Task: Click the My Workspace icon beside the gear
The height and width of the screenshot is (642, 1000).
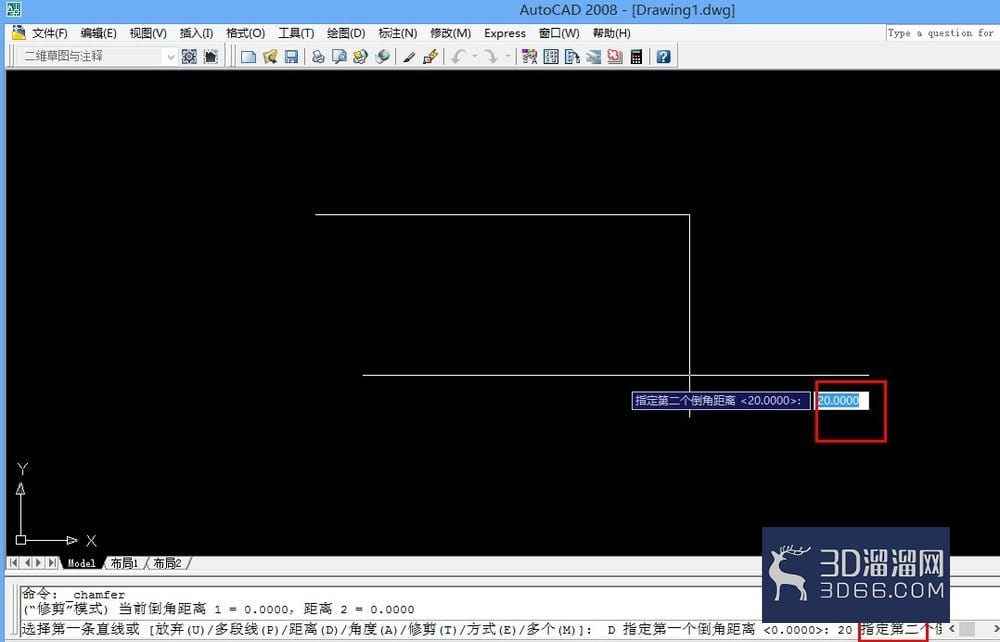Action: (x=210, y=57)
